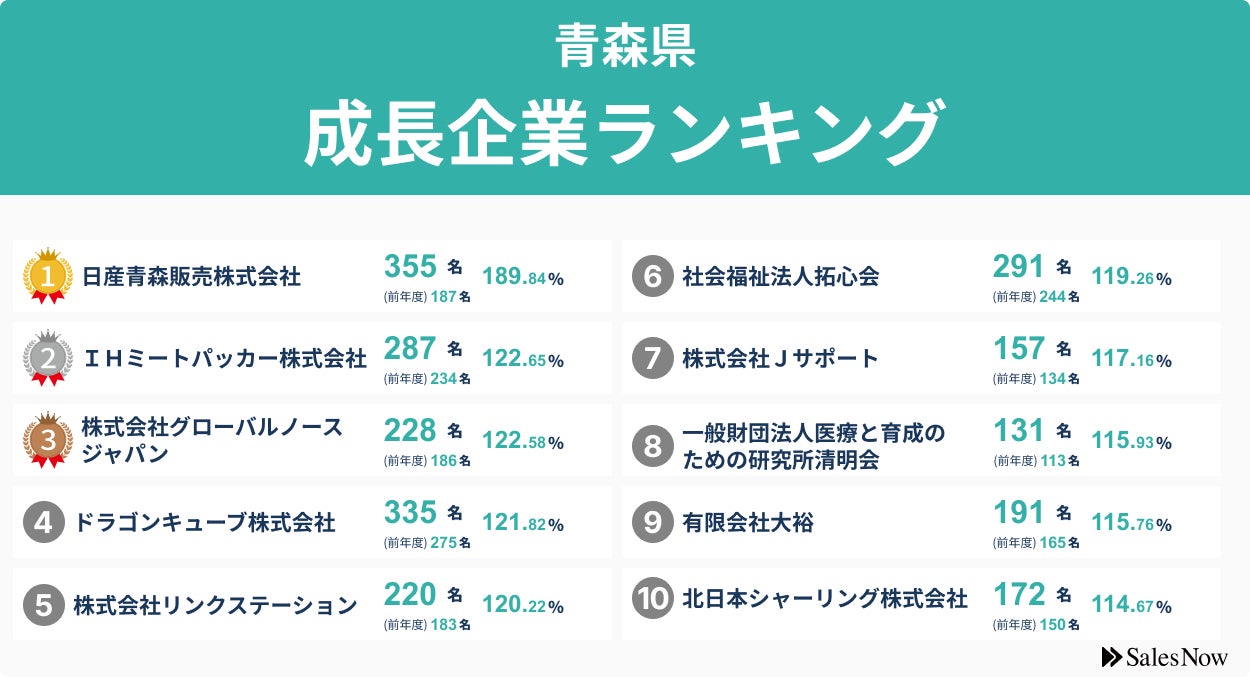Viewport: 1250px width, 677px height.
Task: Click the SalesNow logo
Action: pyautogui.click(x=1164, y=657)
